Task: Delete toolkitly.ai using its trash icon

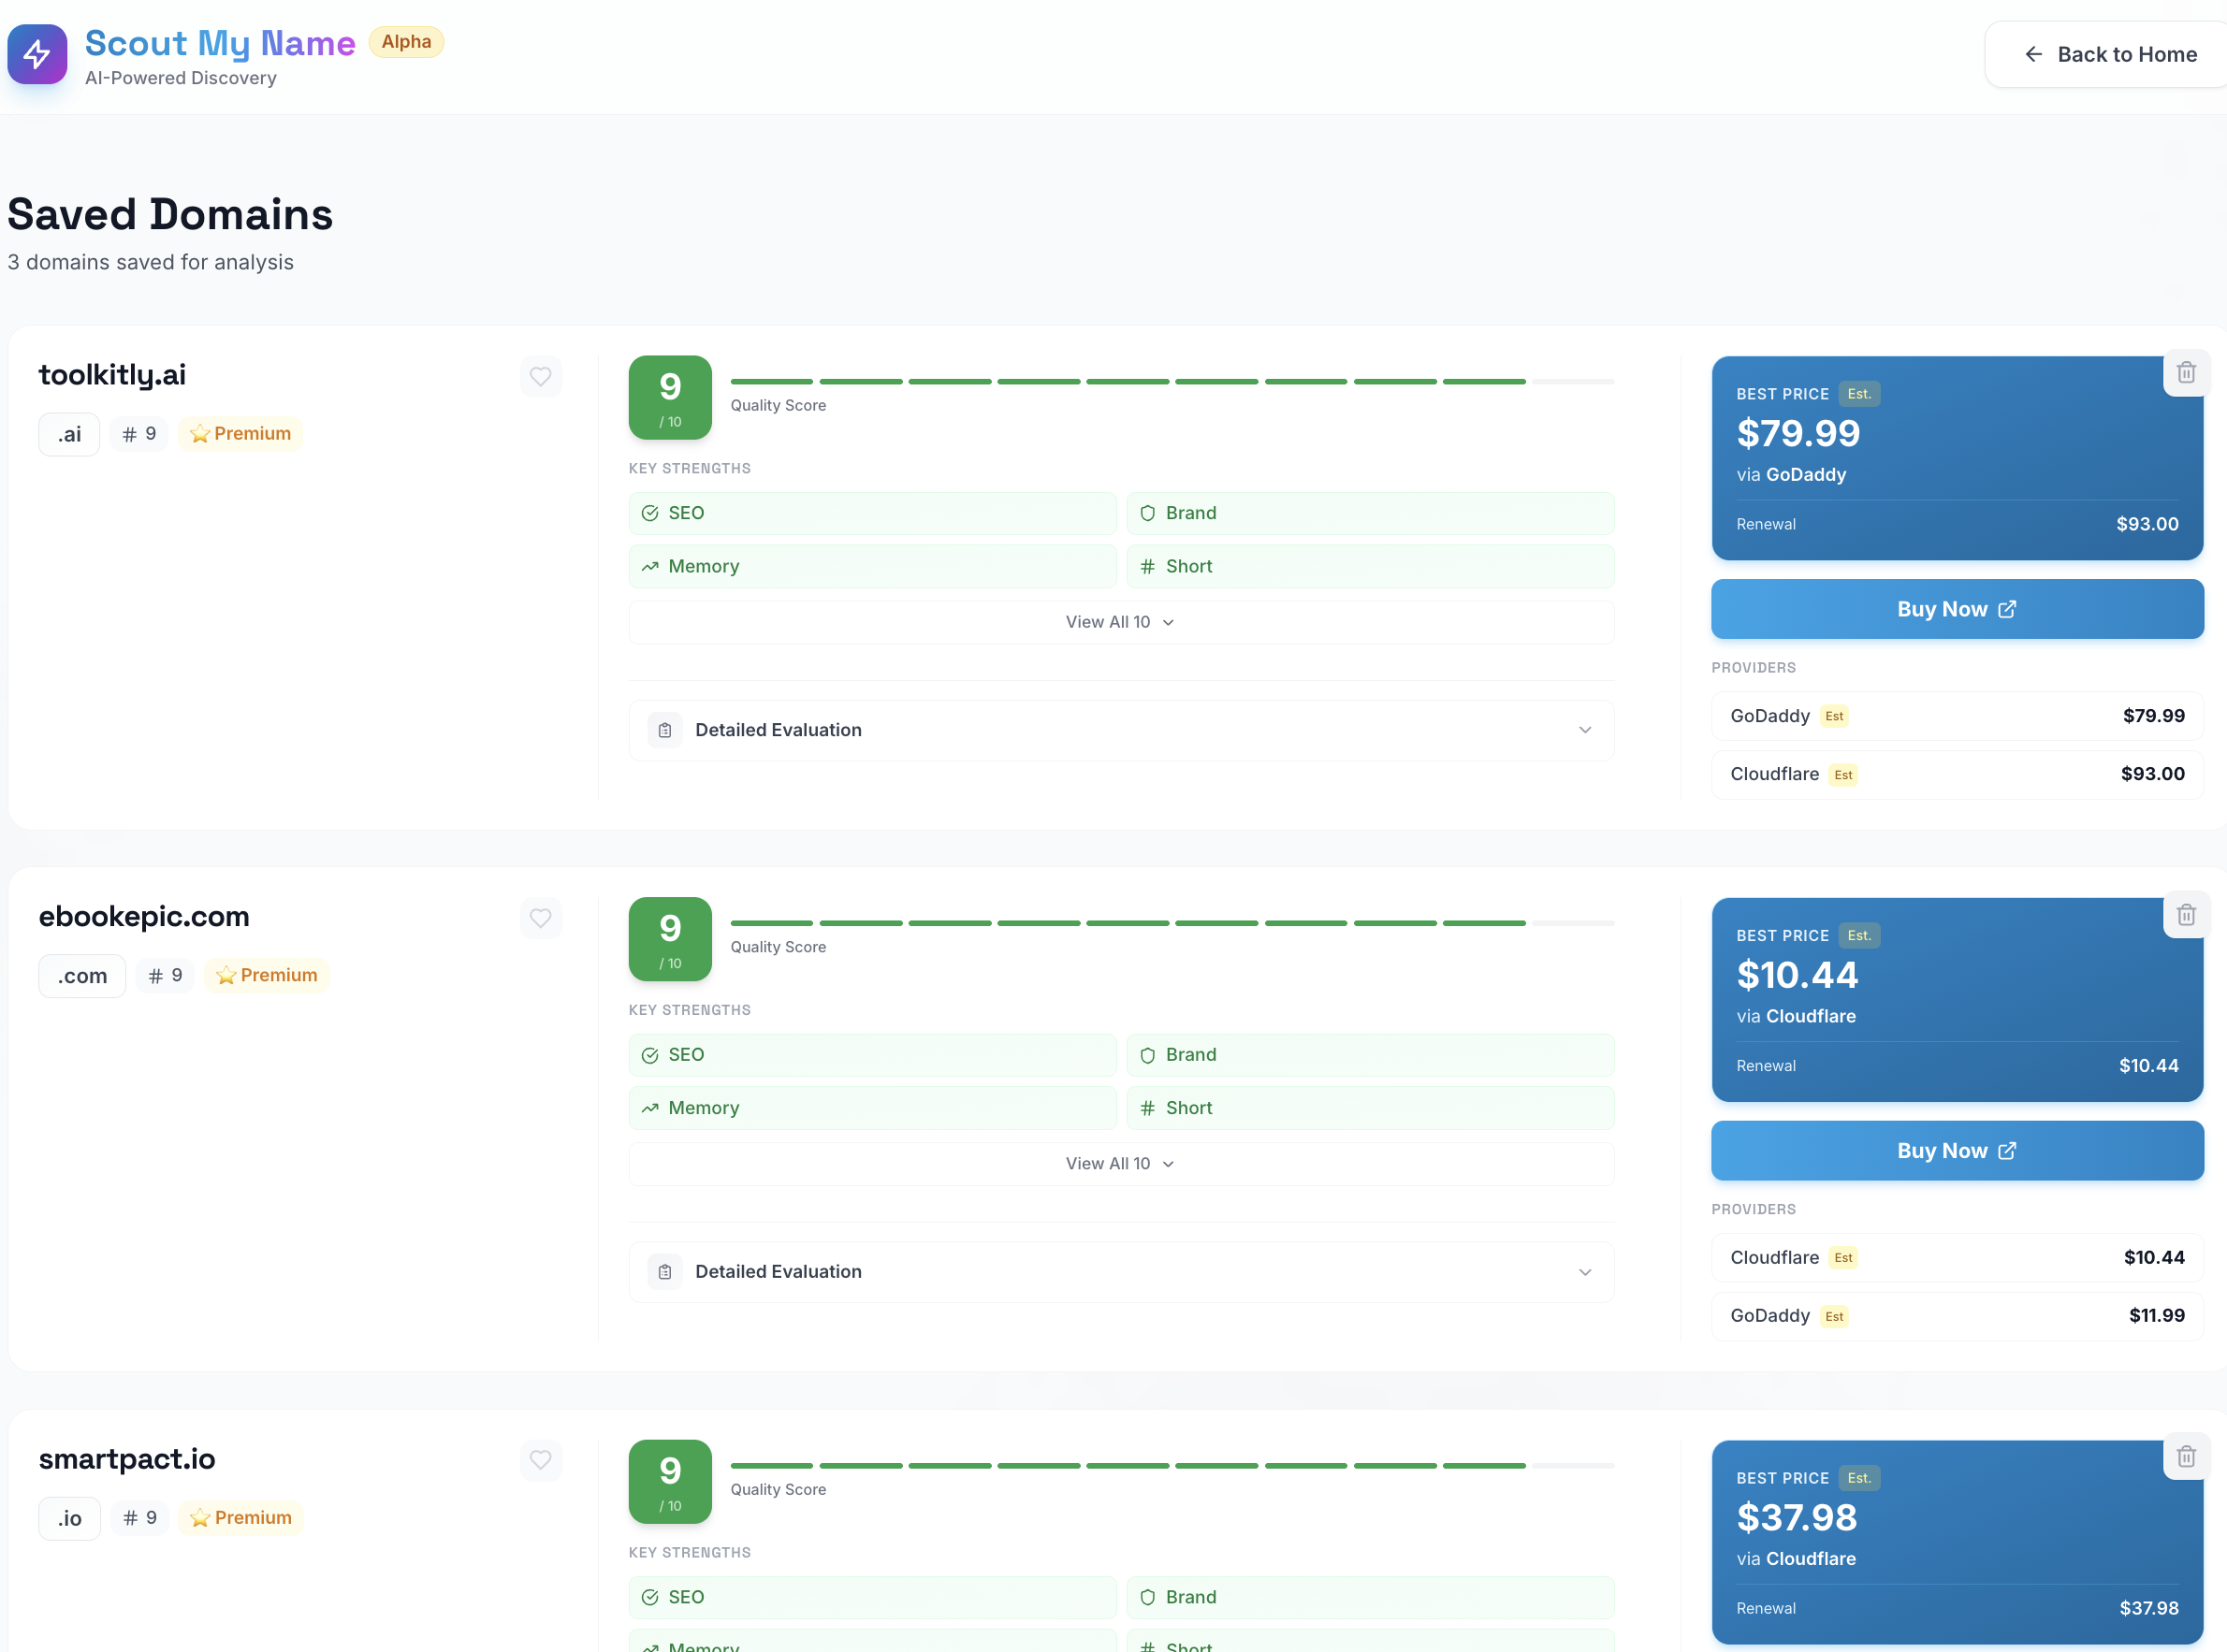Action: tap(2186, 373)
